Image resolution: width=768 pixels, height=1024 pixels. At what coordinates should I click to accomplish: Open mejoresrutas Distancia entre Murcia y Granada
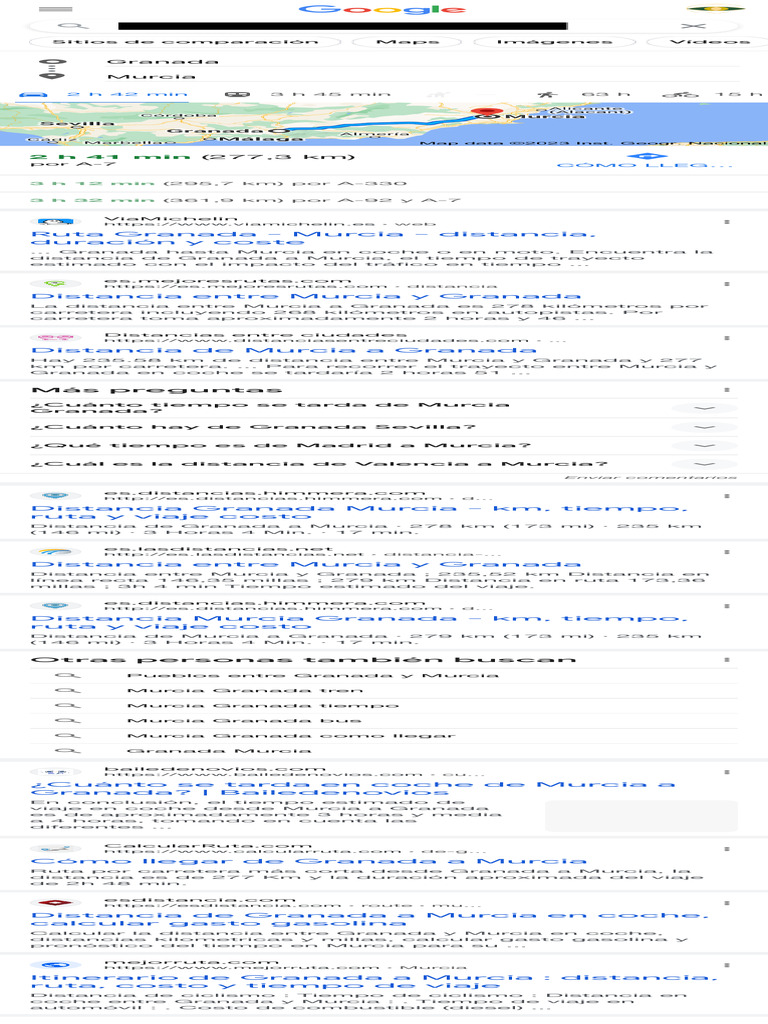(306, 296)
